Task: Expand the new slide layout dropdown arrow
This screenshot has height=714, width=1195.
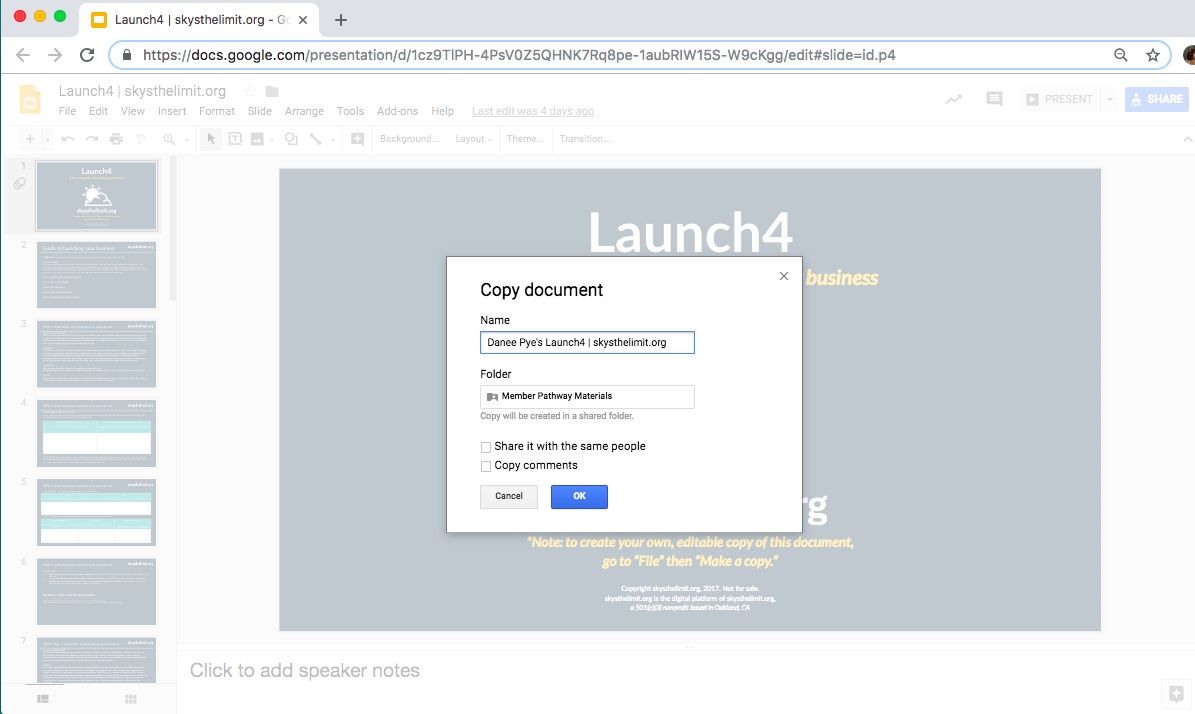Action: pyautogui.click(x=47, y=139)
